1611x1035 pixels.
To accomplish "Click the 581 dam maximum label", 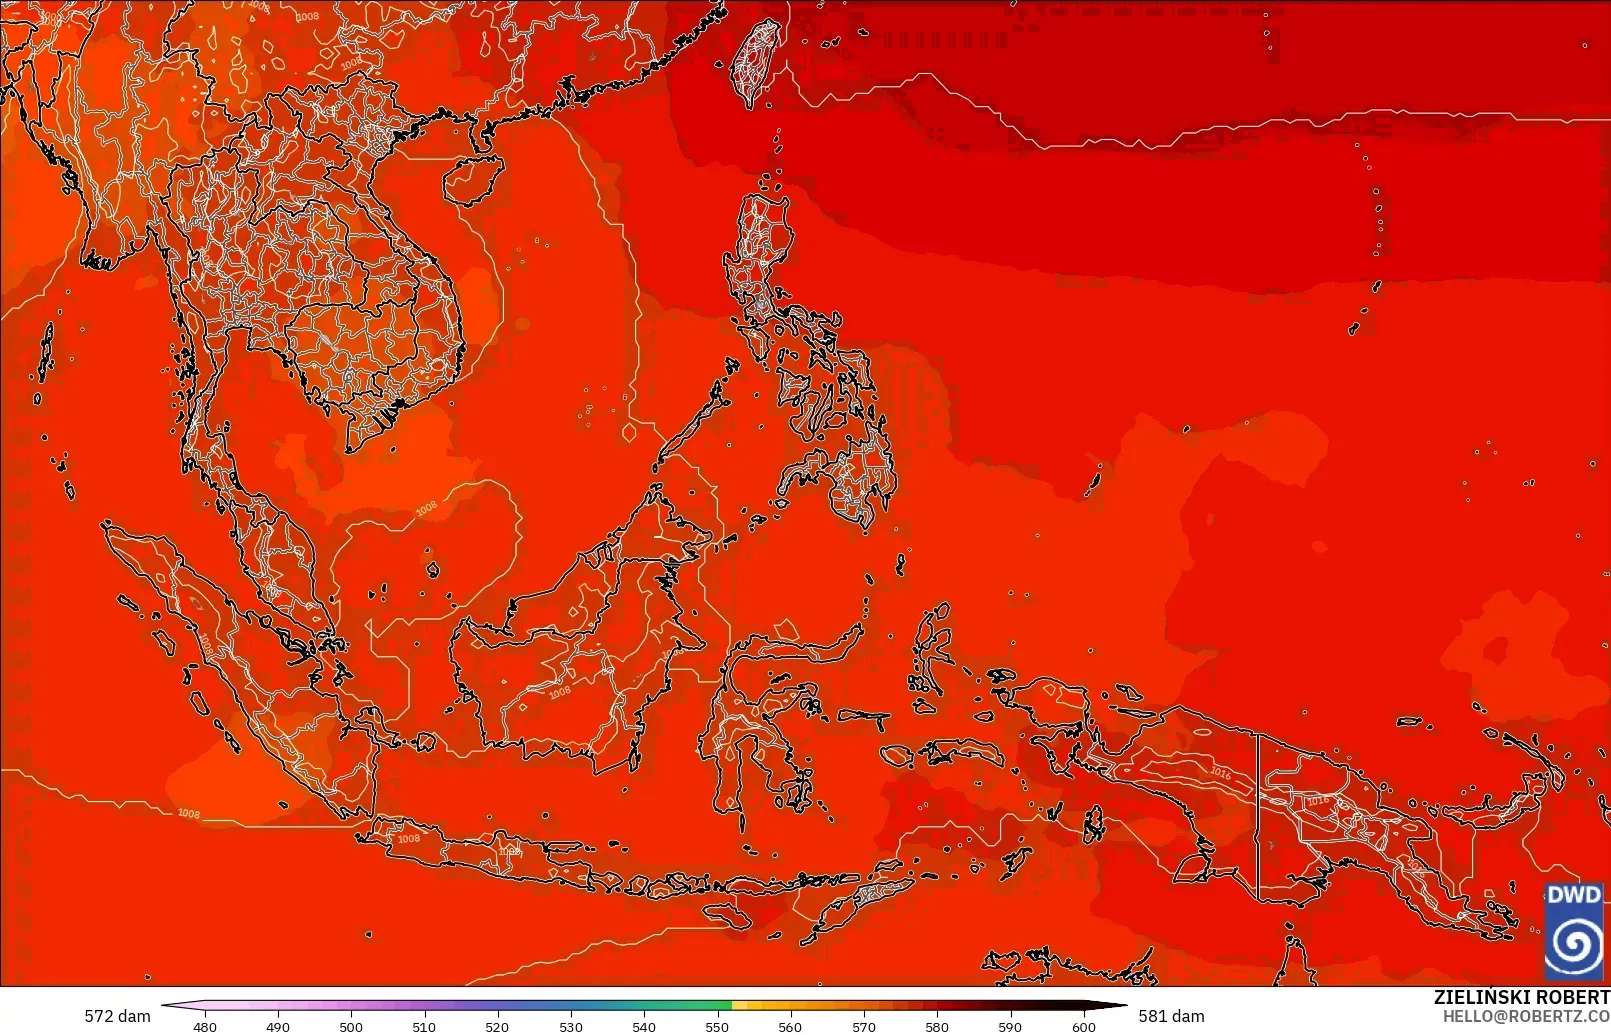I will pos(1171,1016).
